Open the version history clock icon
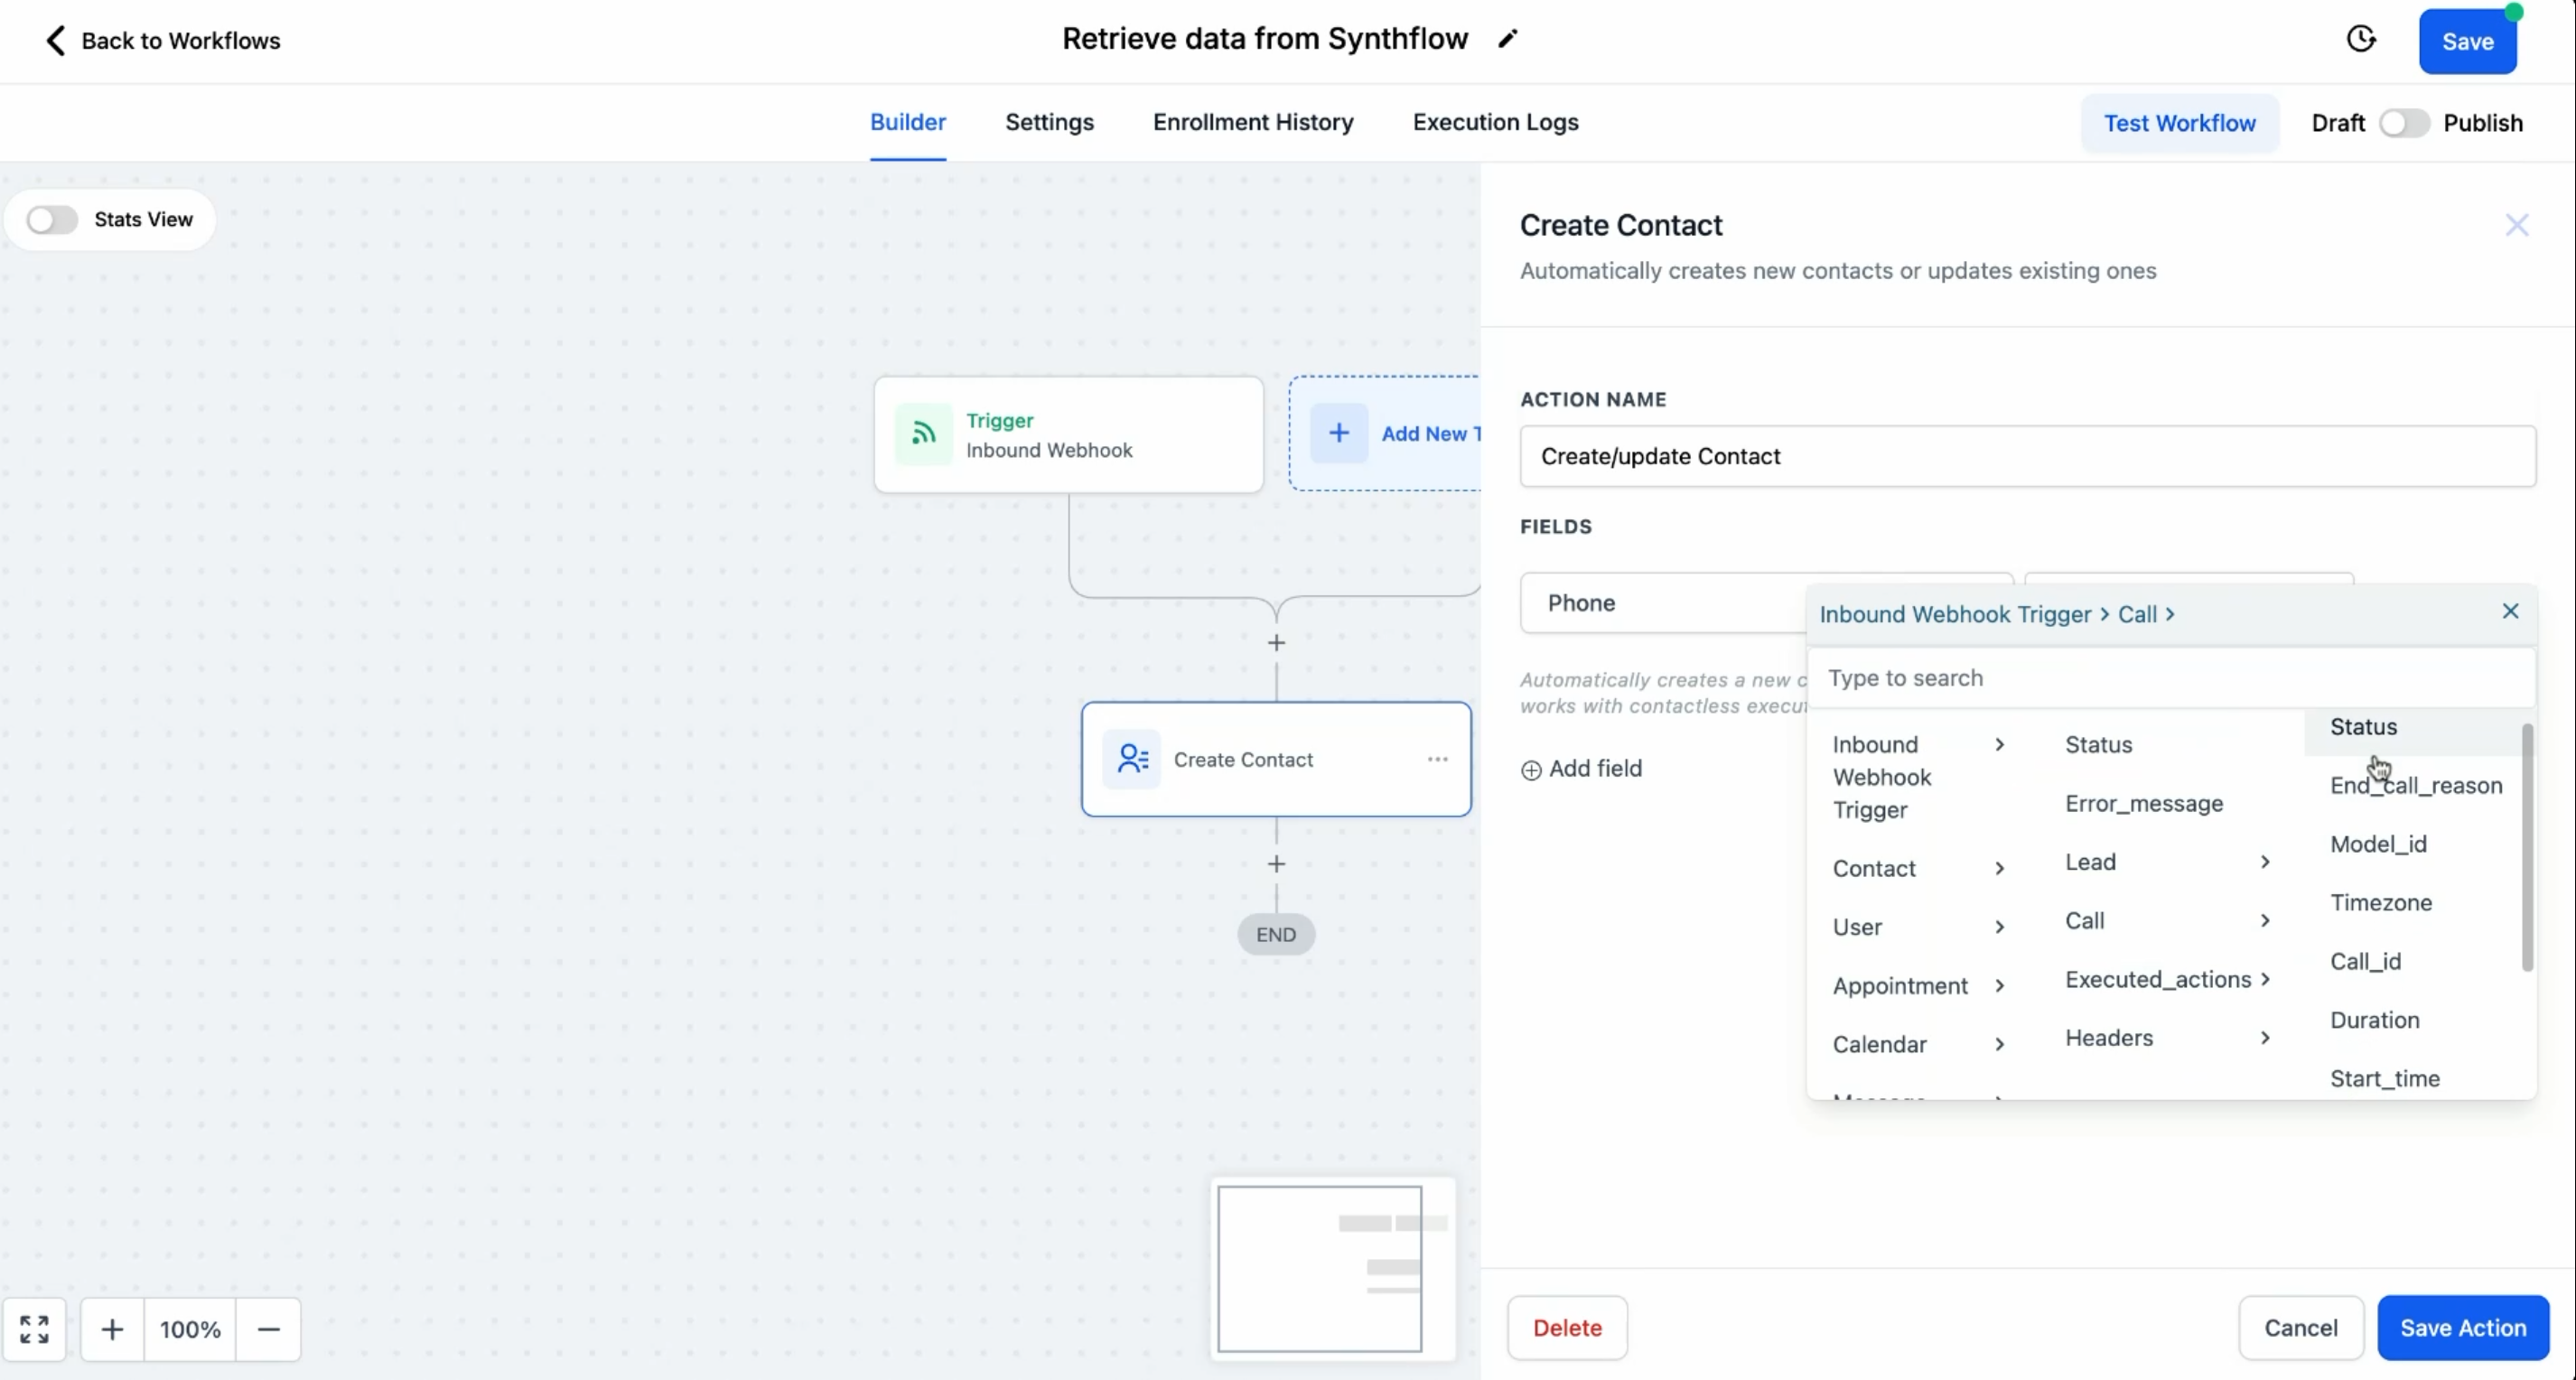 tap(2360, 40)
